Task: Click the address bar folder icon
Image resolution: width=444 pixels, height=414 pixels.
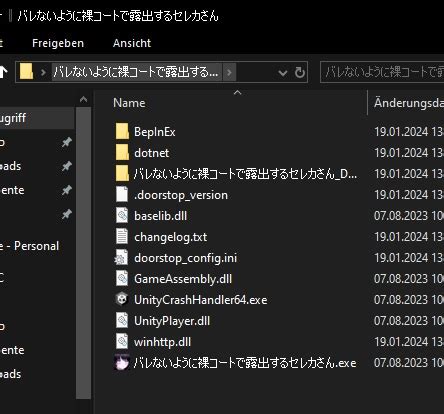Action: [27, 72]
